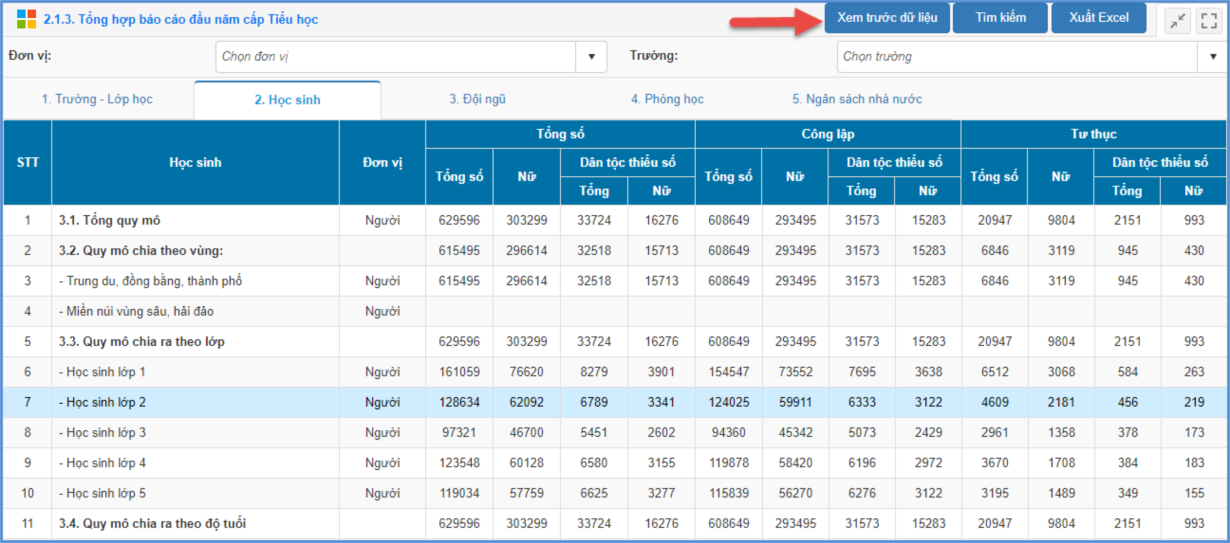
Task: Open the Trường dropdown arrow
Action: click(1211, 57)
